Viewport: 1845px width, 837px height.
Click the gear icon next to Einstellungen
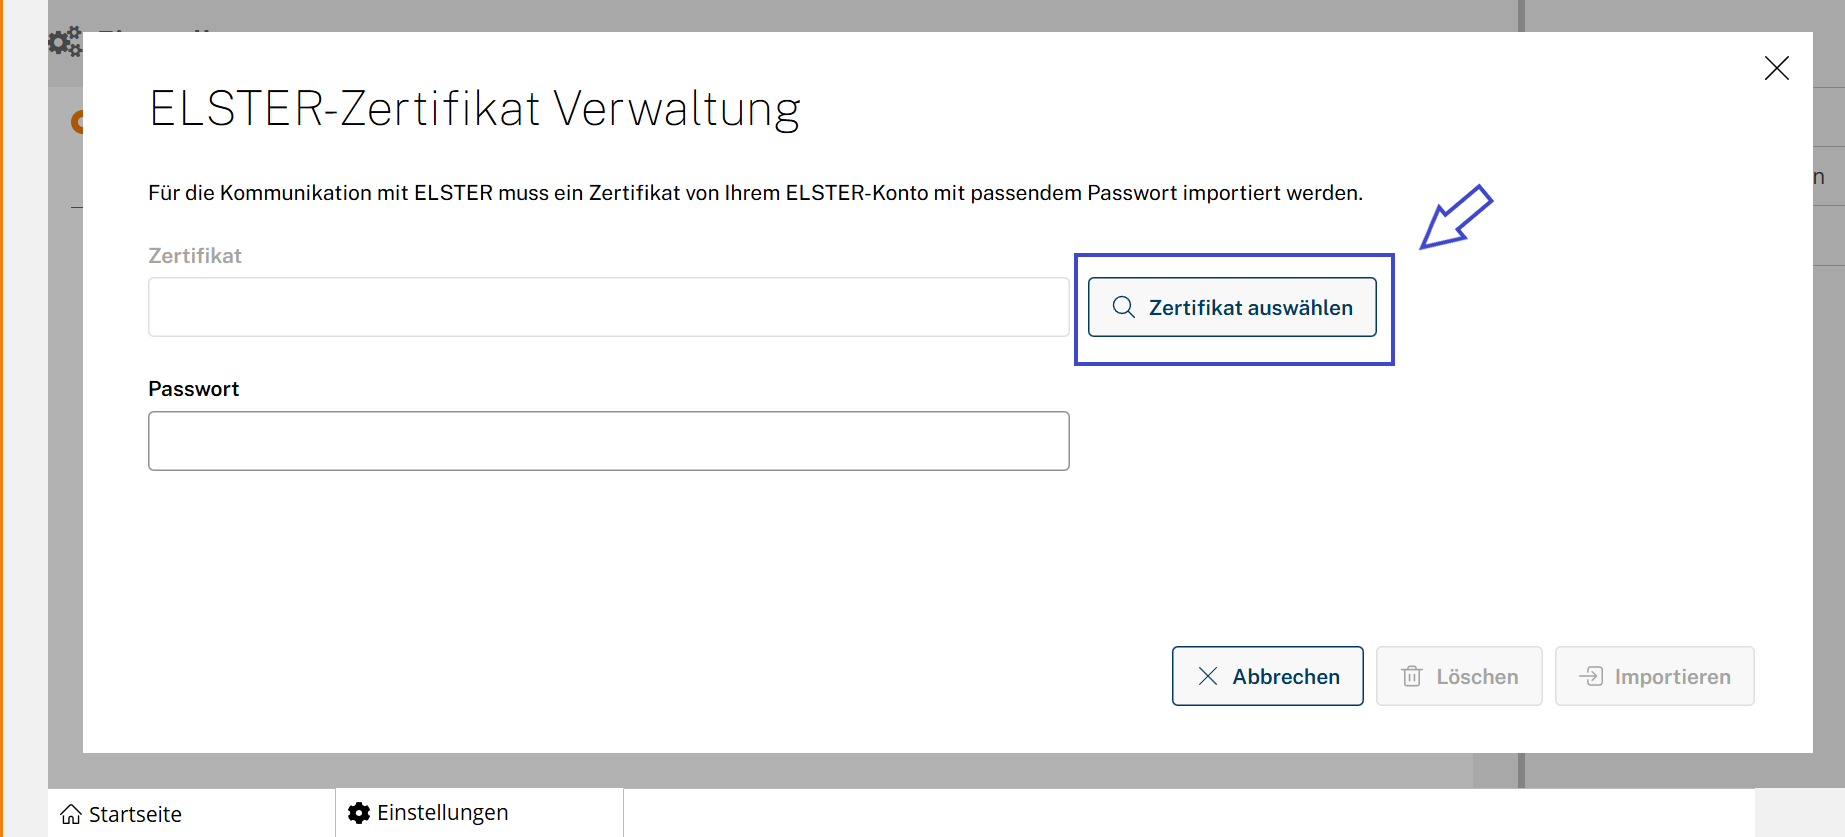(359, 813)
